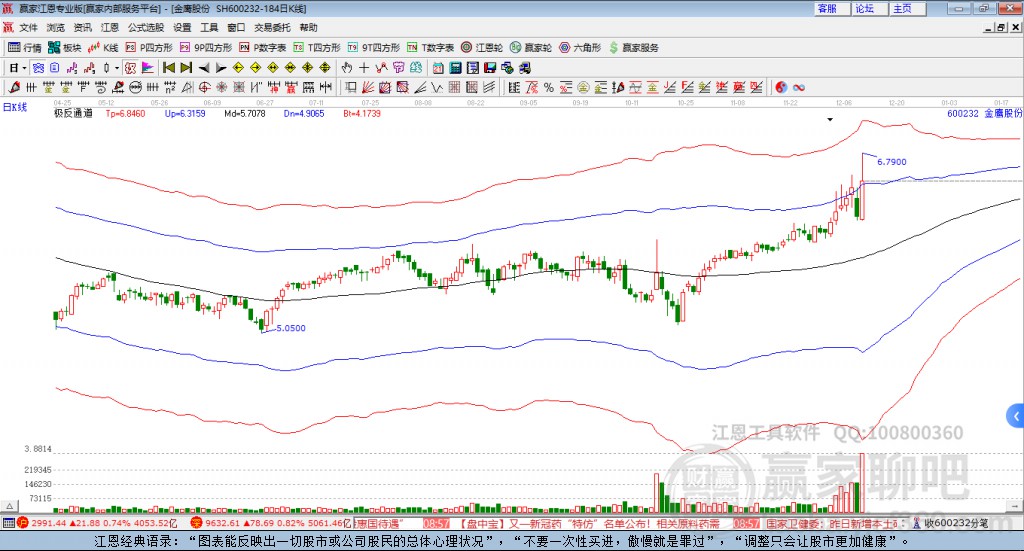
Task: Open 赢家服务 with dollar icon
Action: [x=633, y=48]
